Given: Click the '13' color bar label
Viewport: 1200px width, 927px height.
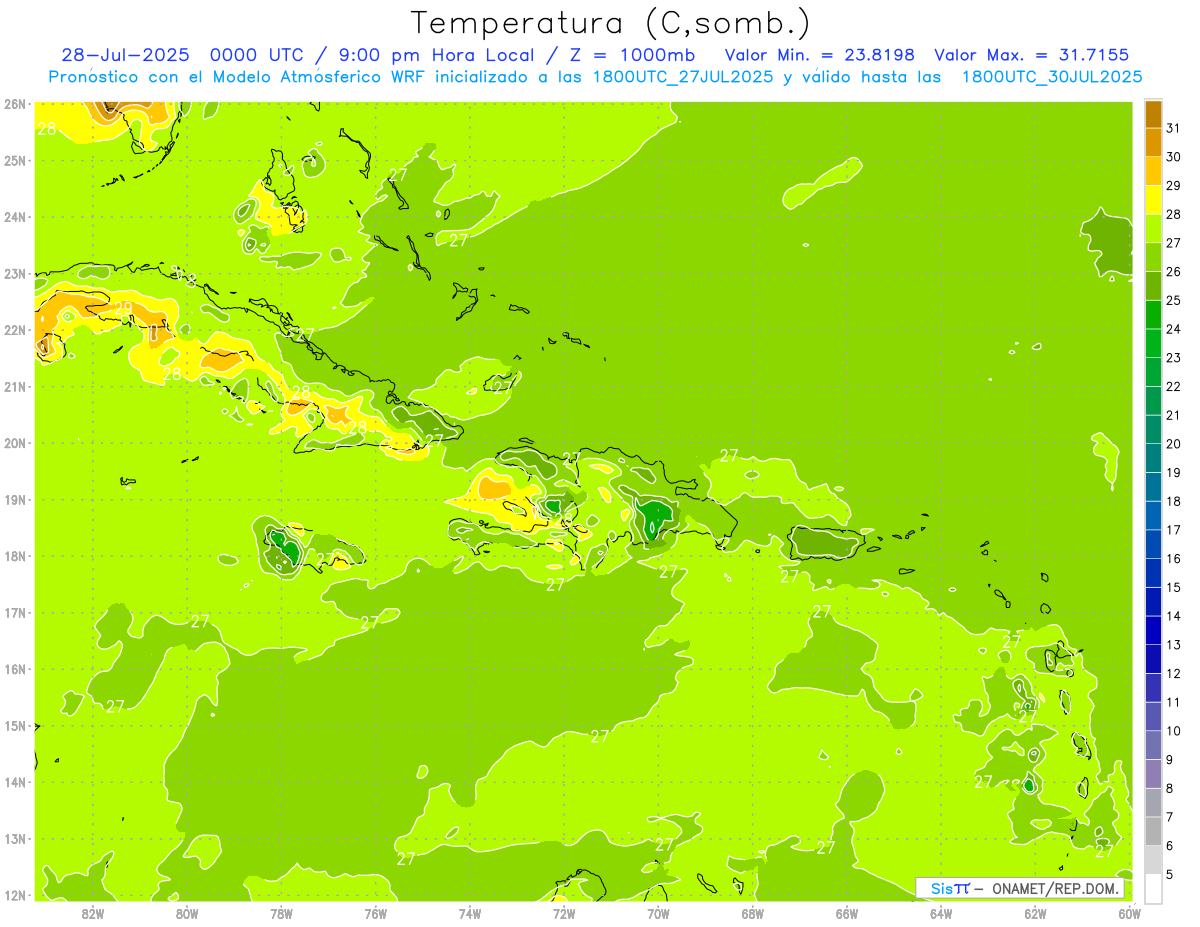Looking at the screenshot, I should pyautogui.click(x=1174, y=645).
